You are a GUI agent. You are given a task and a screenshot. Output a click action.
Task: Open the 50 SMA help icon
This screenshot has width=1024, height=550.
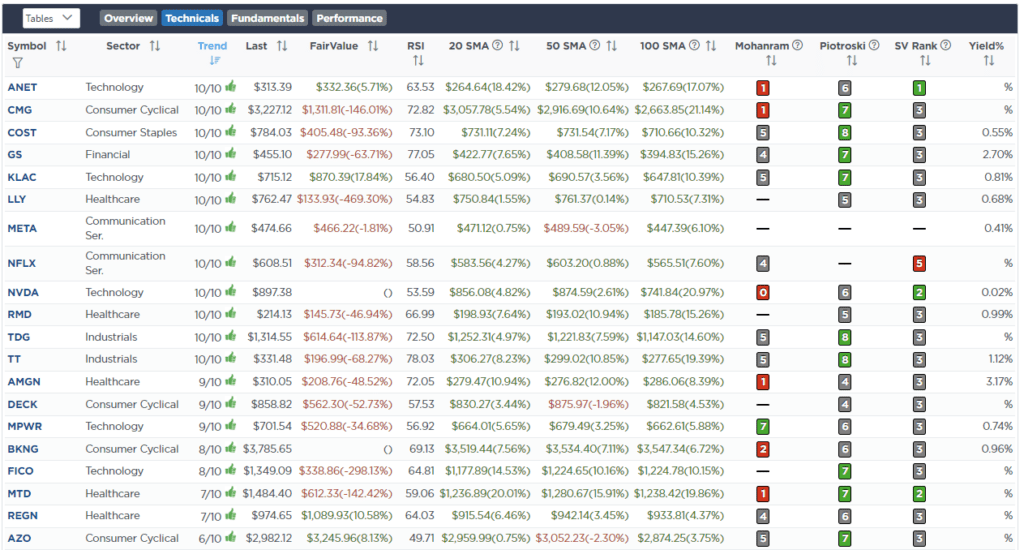click(595, 45)
